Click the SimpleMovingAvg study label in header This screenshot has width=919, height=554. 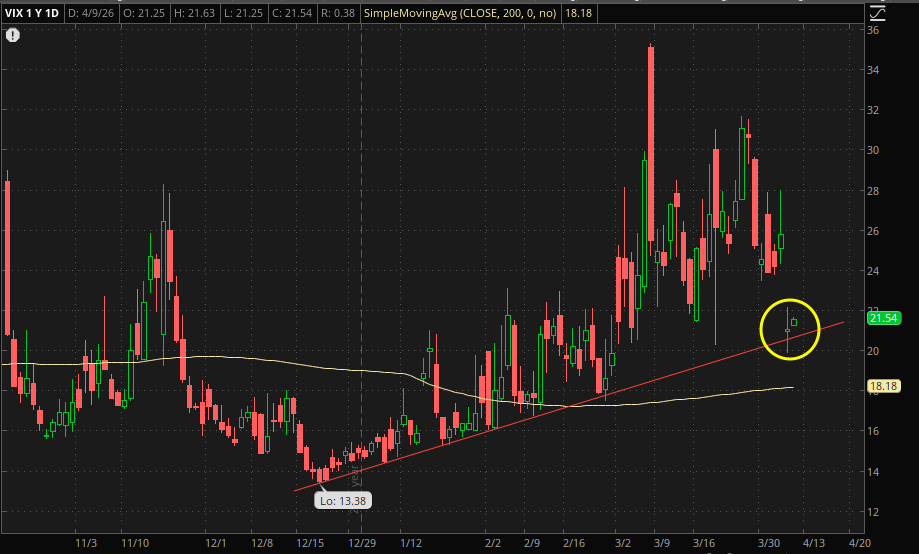click(x=460, y=13)
